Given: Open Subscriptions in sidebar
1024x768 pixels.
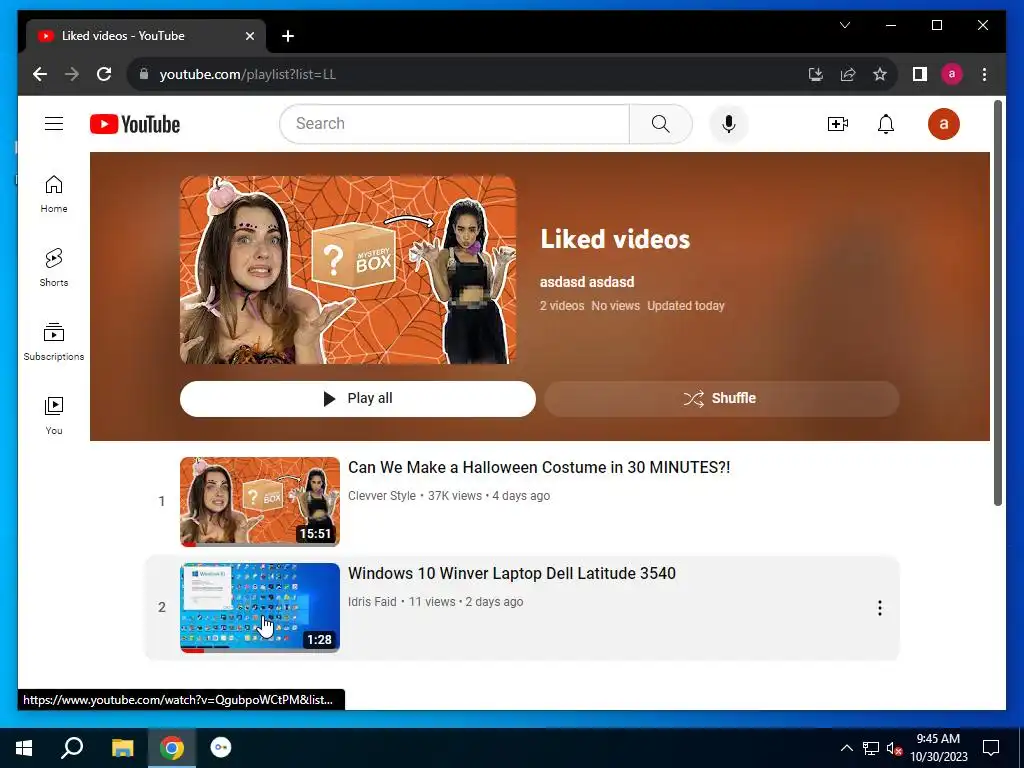Looking at the screenshot, I should 54,342.
